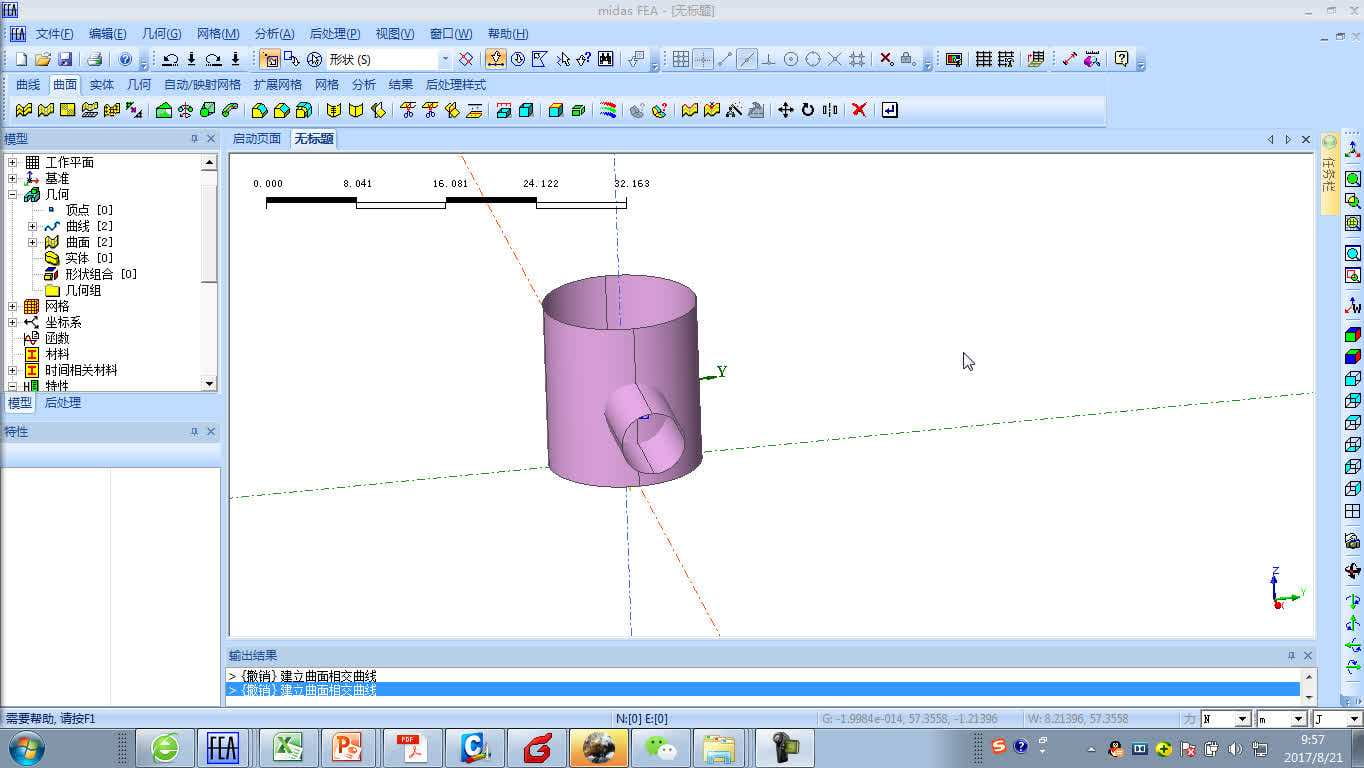Switch to the 启动页面 document tab
The height and width of the screenshot is (768, 1364).
pos(257,139)
